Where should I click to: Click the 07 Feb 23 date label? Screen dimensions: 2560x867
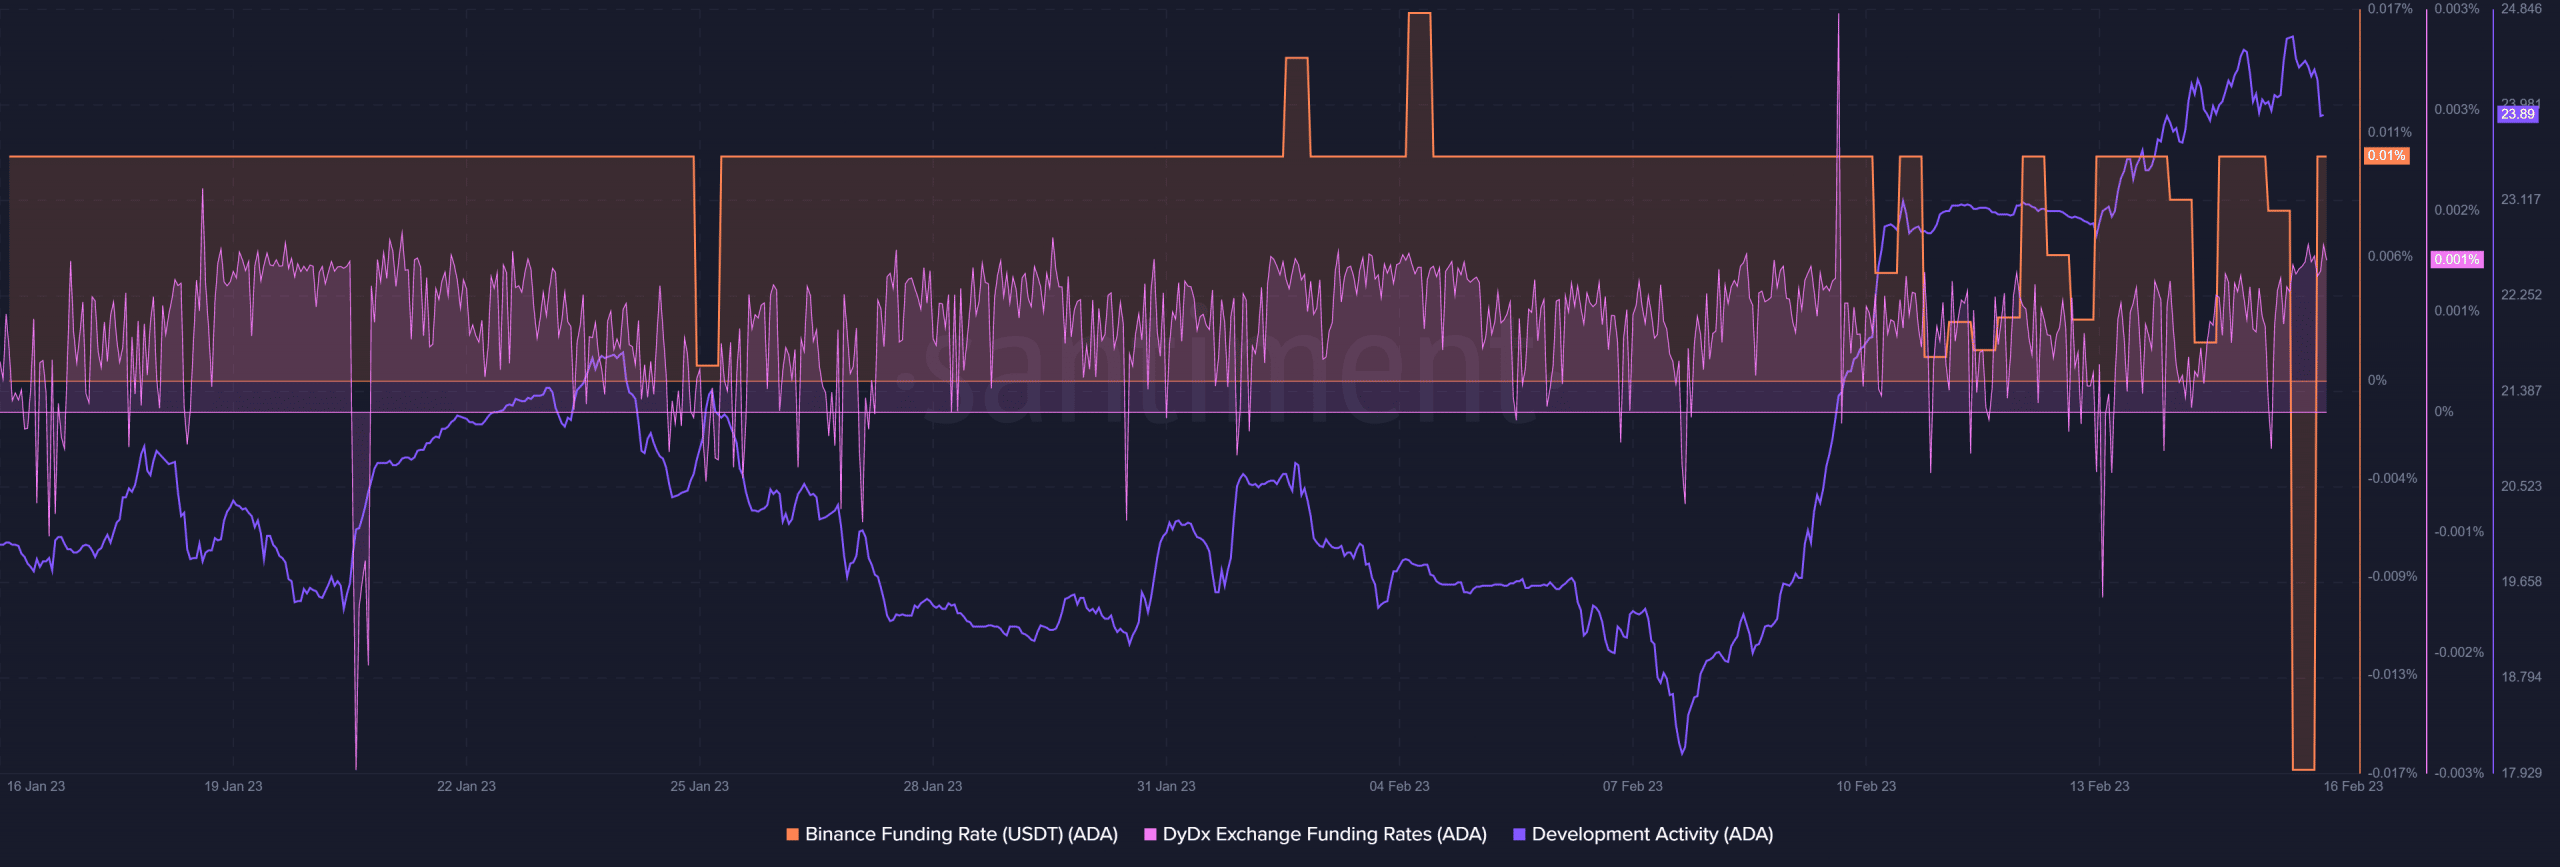click(1632, 787)
